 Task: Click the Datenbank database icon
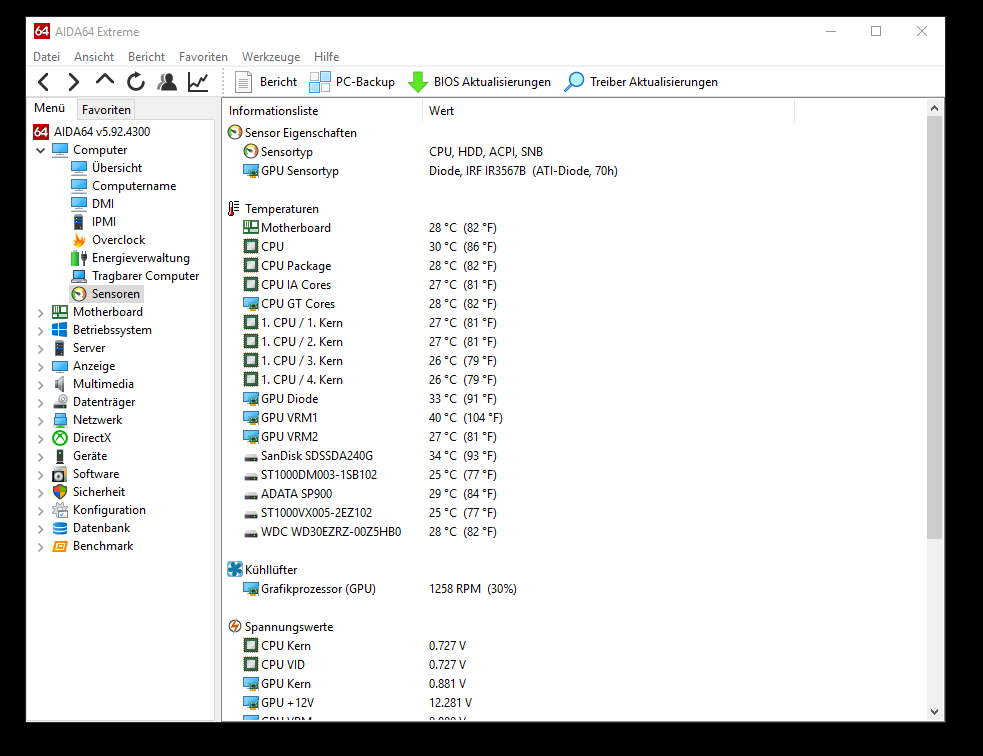(x=60, y=528)
